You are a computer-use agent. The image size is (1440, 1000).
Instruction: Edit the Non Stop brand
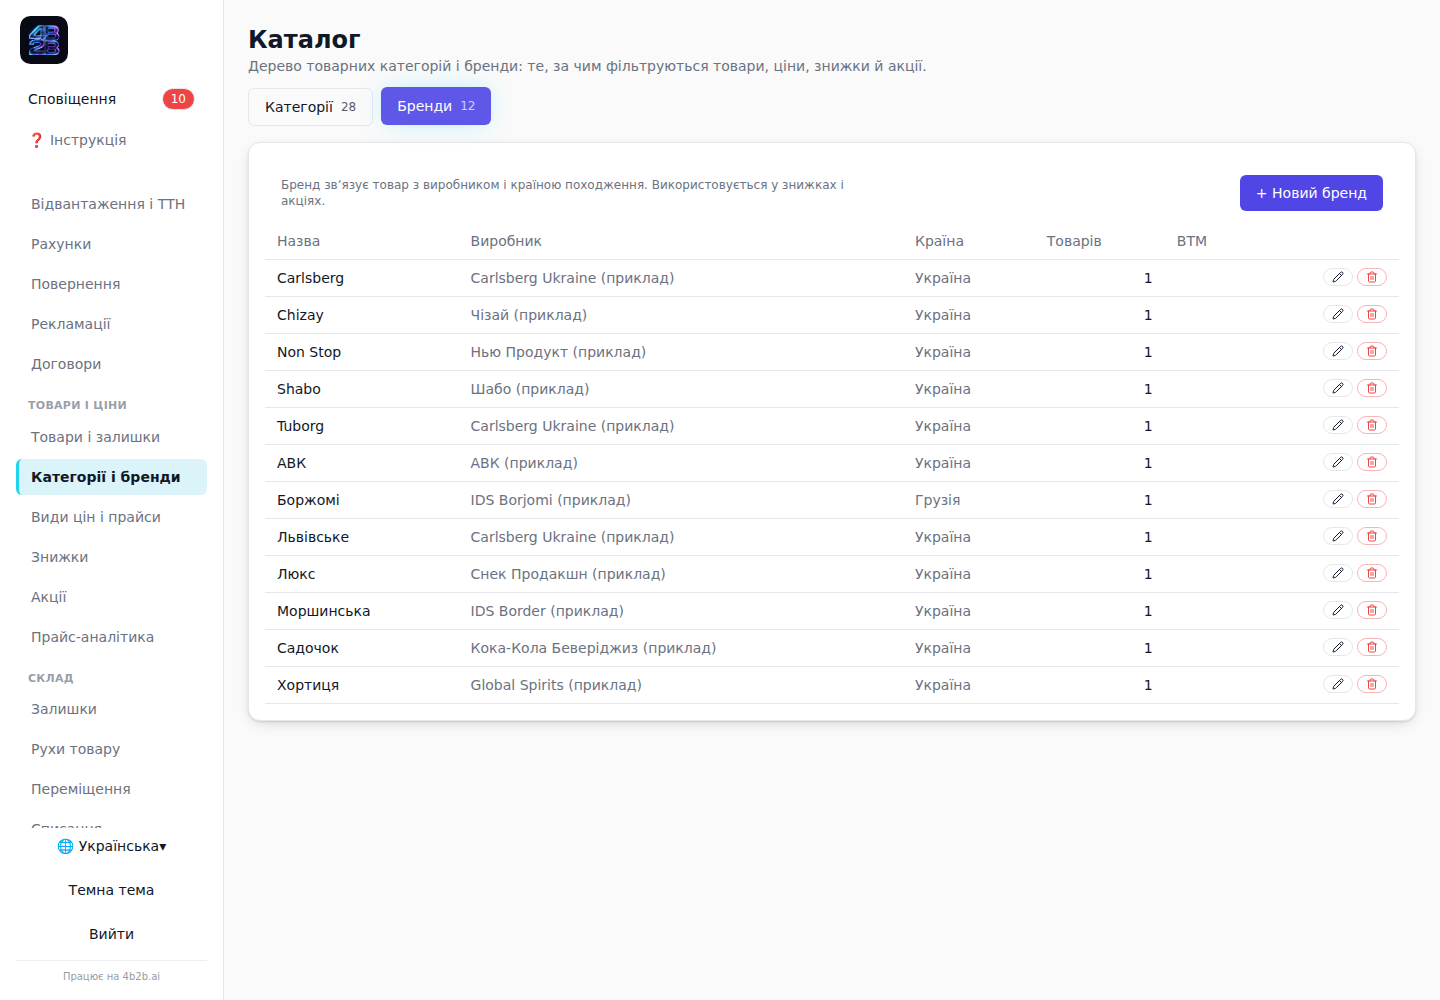pyautogui.click(x=1337, y=351)
